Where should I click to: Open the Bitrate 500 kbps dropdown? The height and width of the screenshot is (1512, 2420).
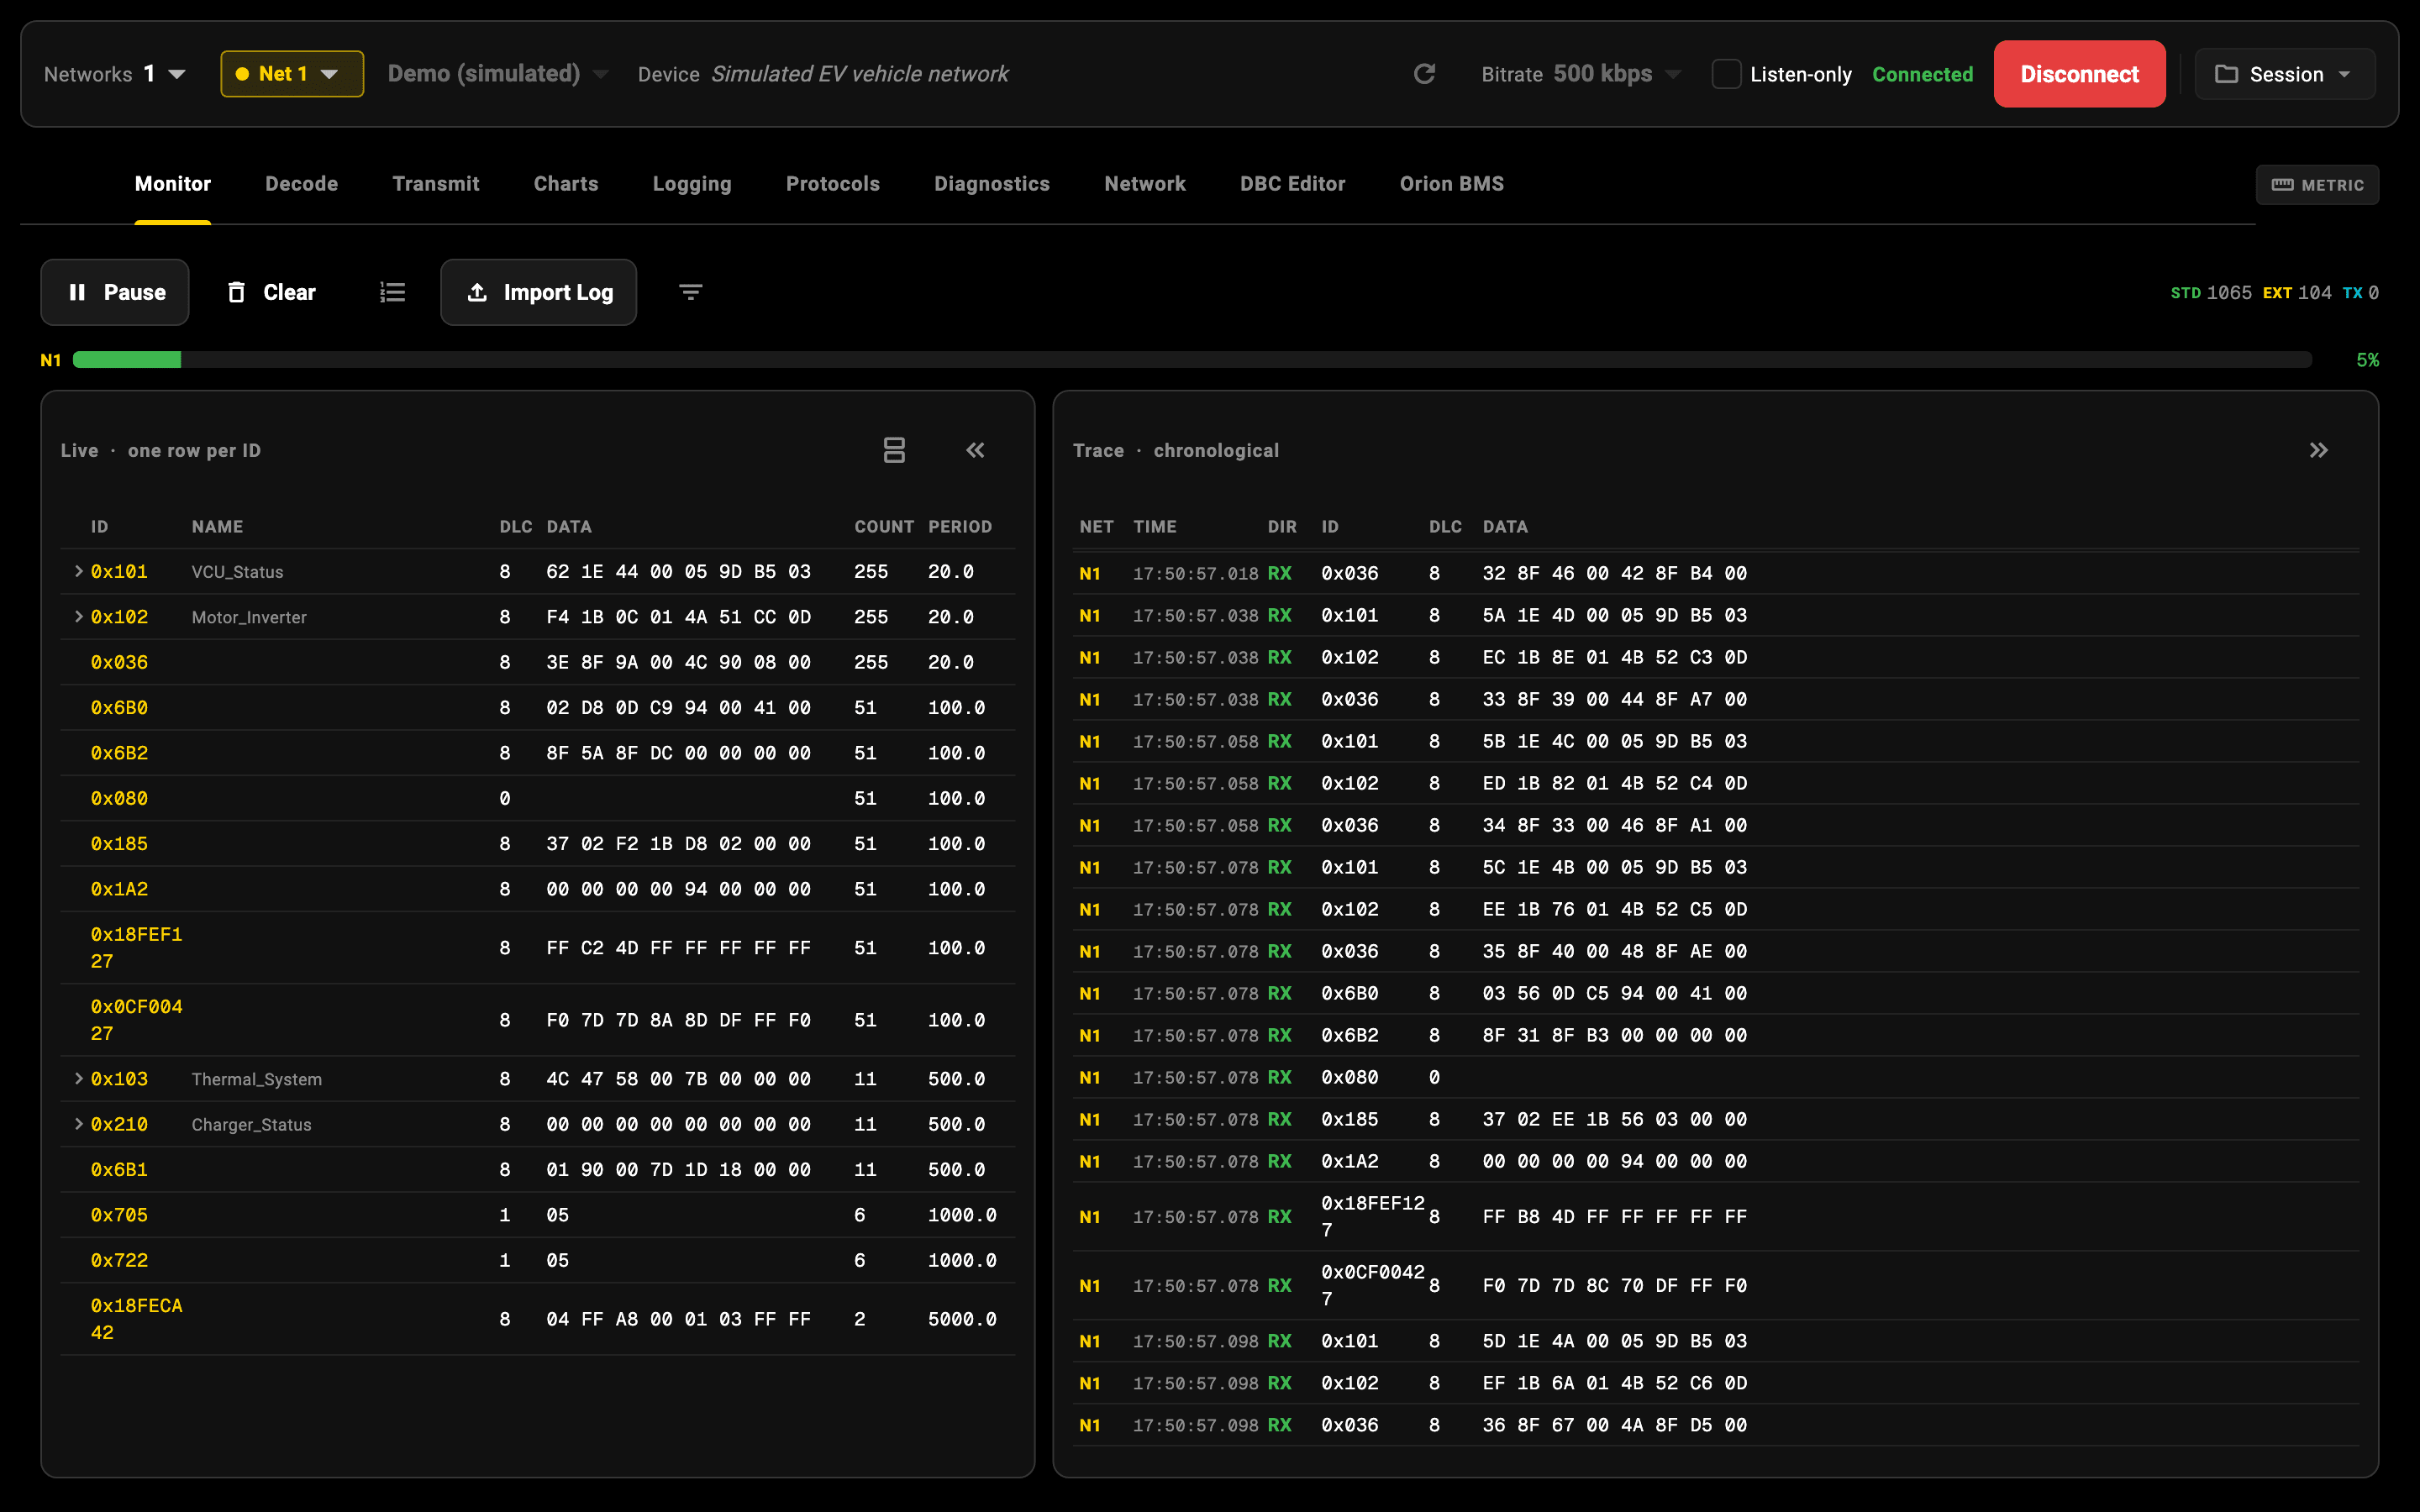(1581, 74)
